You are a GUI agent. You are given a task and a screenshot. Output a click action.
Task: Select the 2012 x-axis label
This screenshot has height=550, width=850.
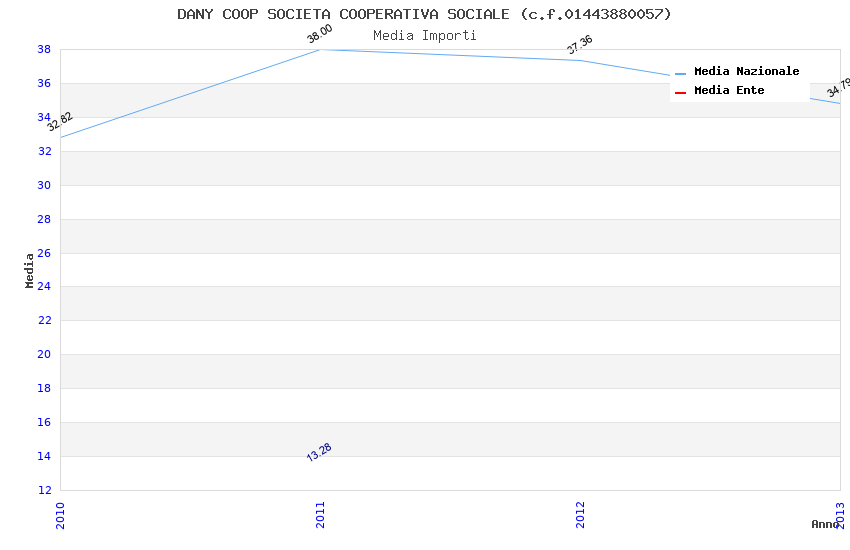[x=581, y=515]
